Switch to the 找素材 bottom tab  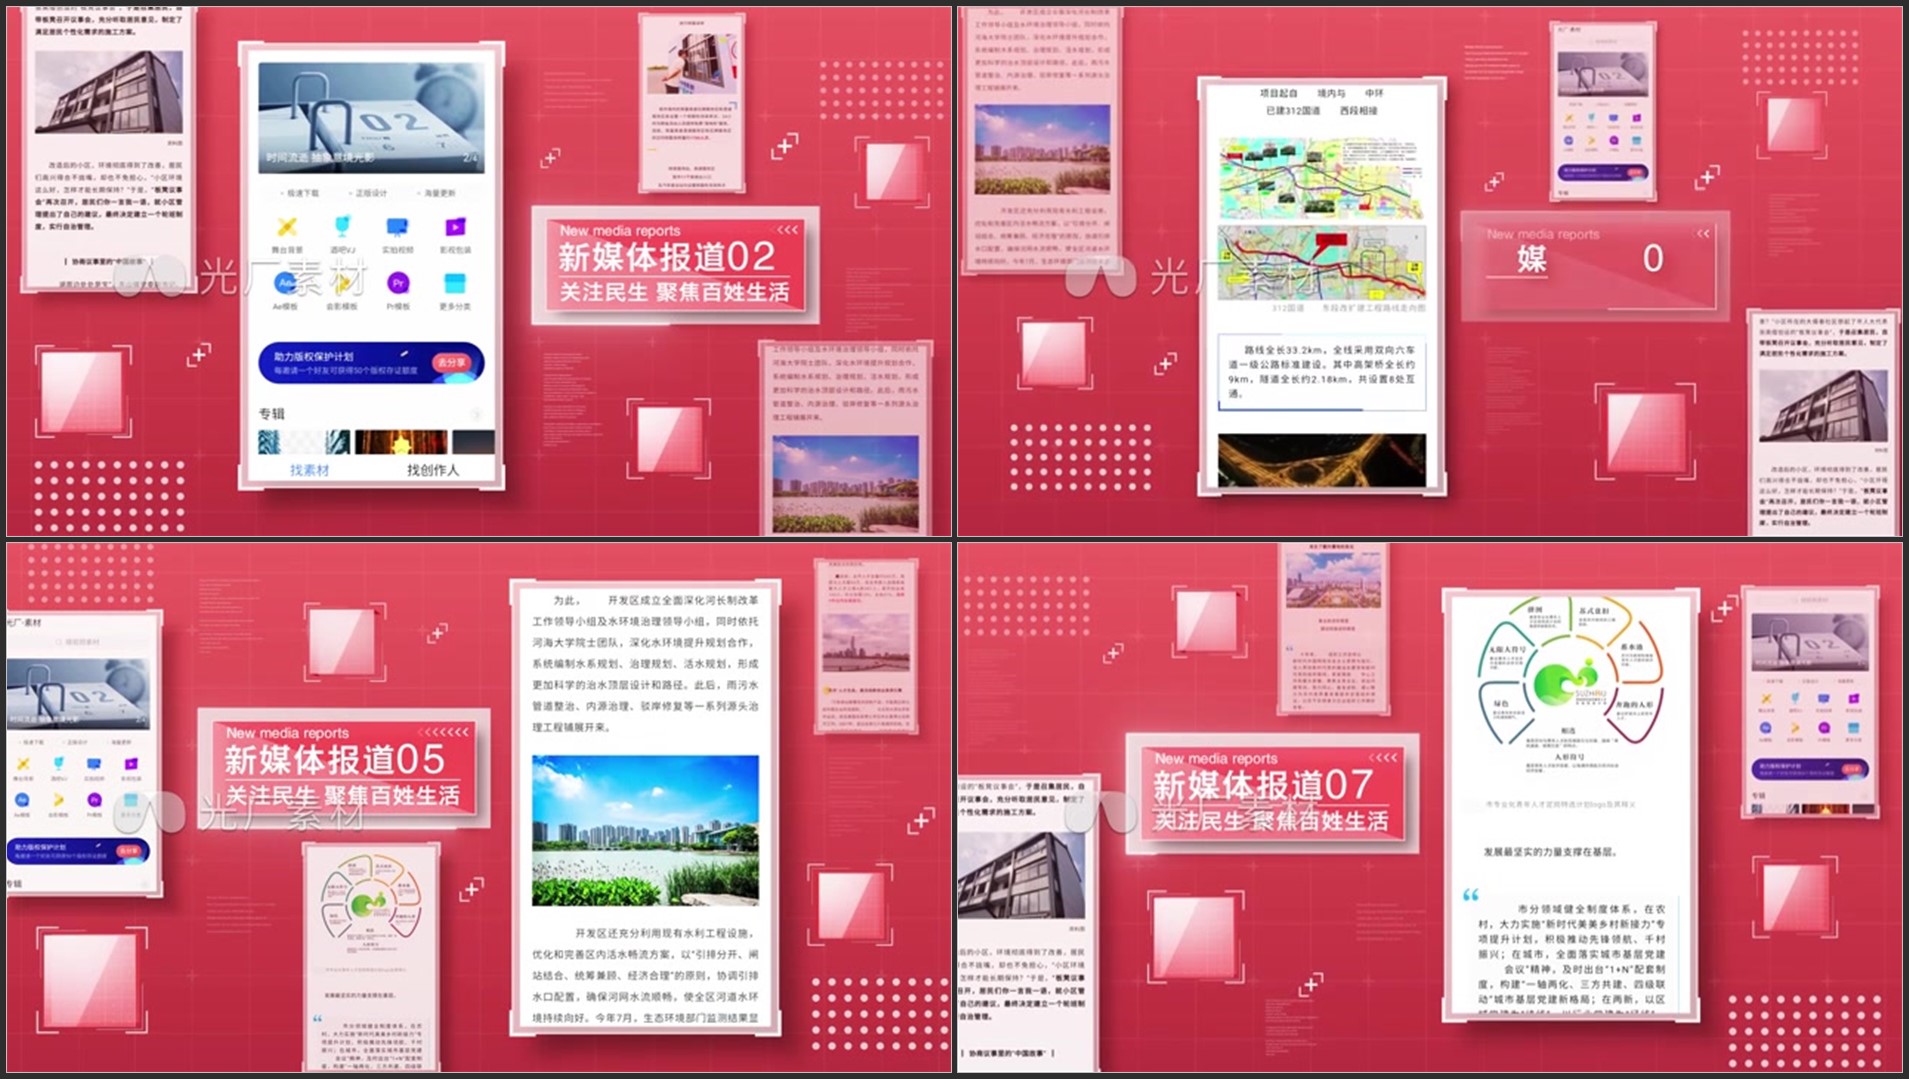[309, 470]
